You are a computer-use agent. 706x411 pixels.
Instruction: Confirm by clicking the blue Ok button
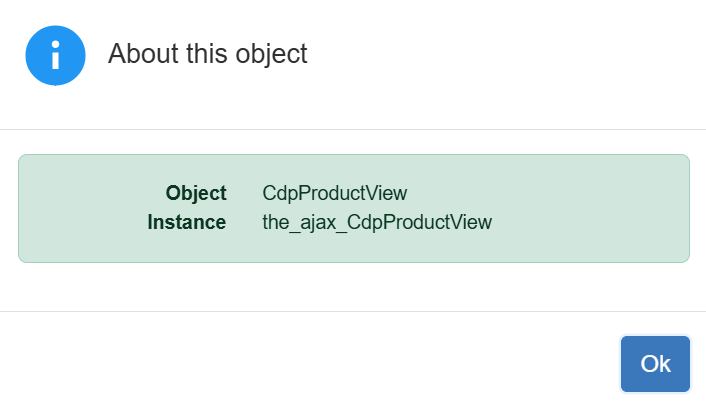pos(655,364)
